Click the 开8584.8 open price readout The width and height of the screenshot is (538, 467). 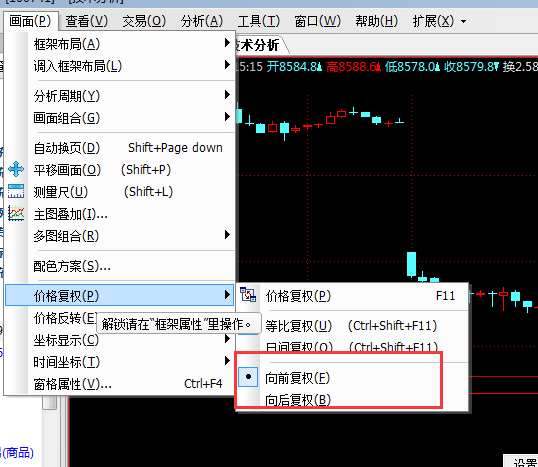(294, 66)
